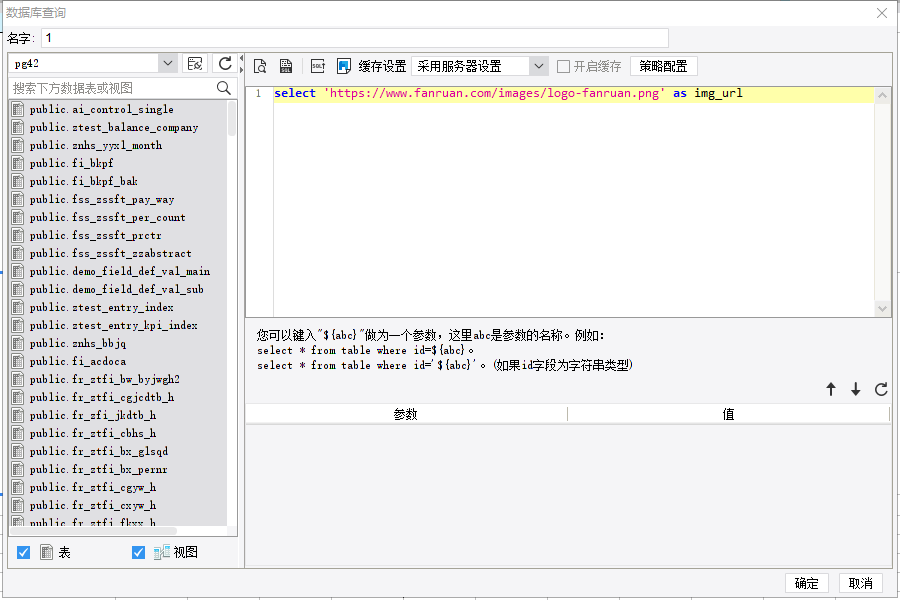Refresh the parameters list
Viewport: 900px width, 600px height.
881,390
